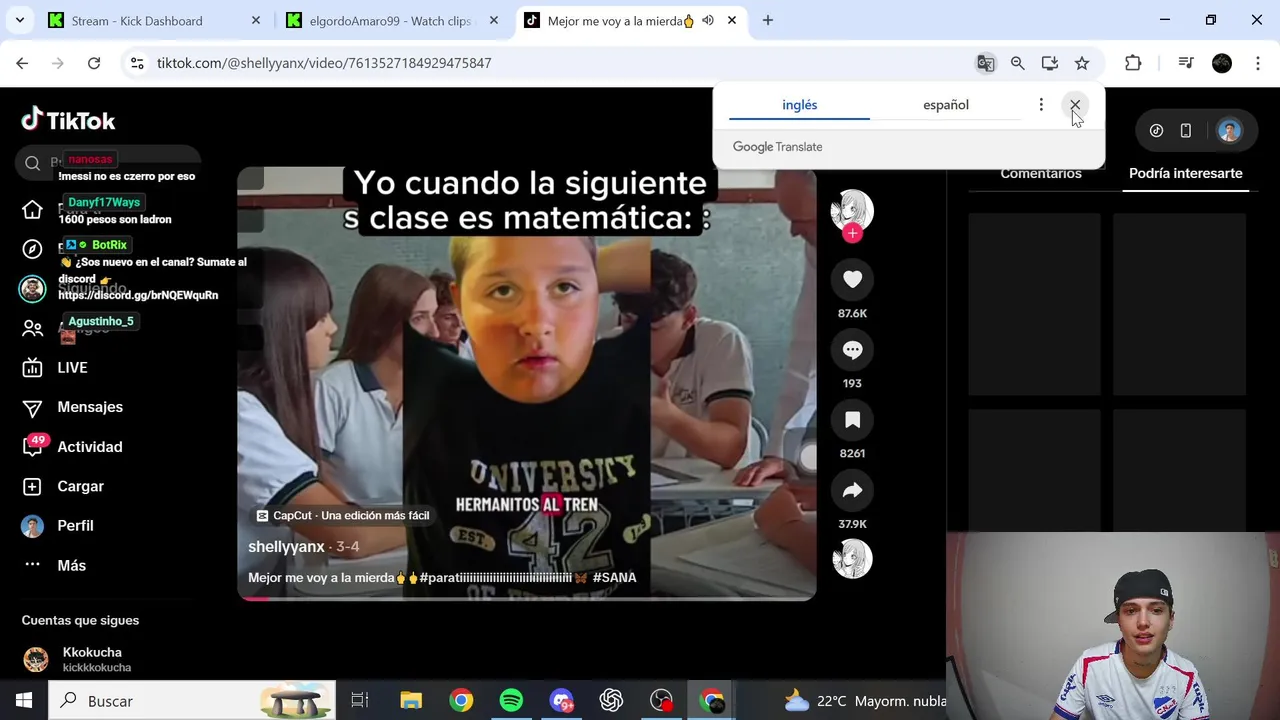Click the explore compass icon
The image size is (1280, 720).
click(x=33, y=249)
